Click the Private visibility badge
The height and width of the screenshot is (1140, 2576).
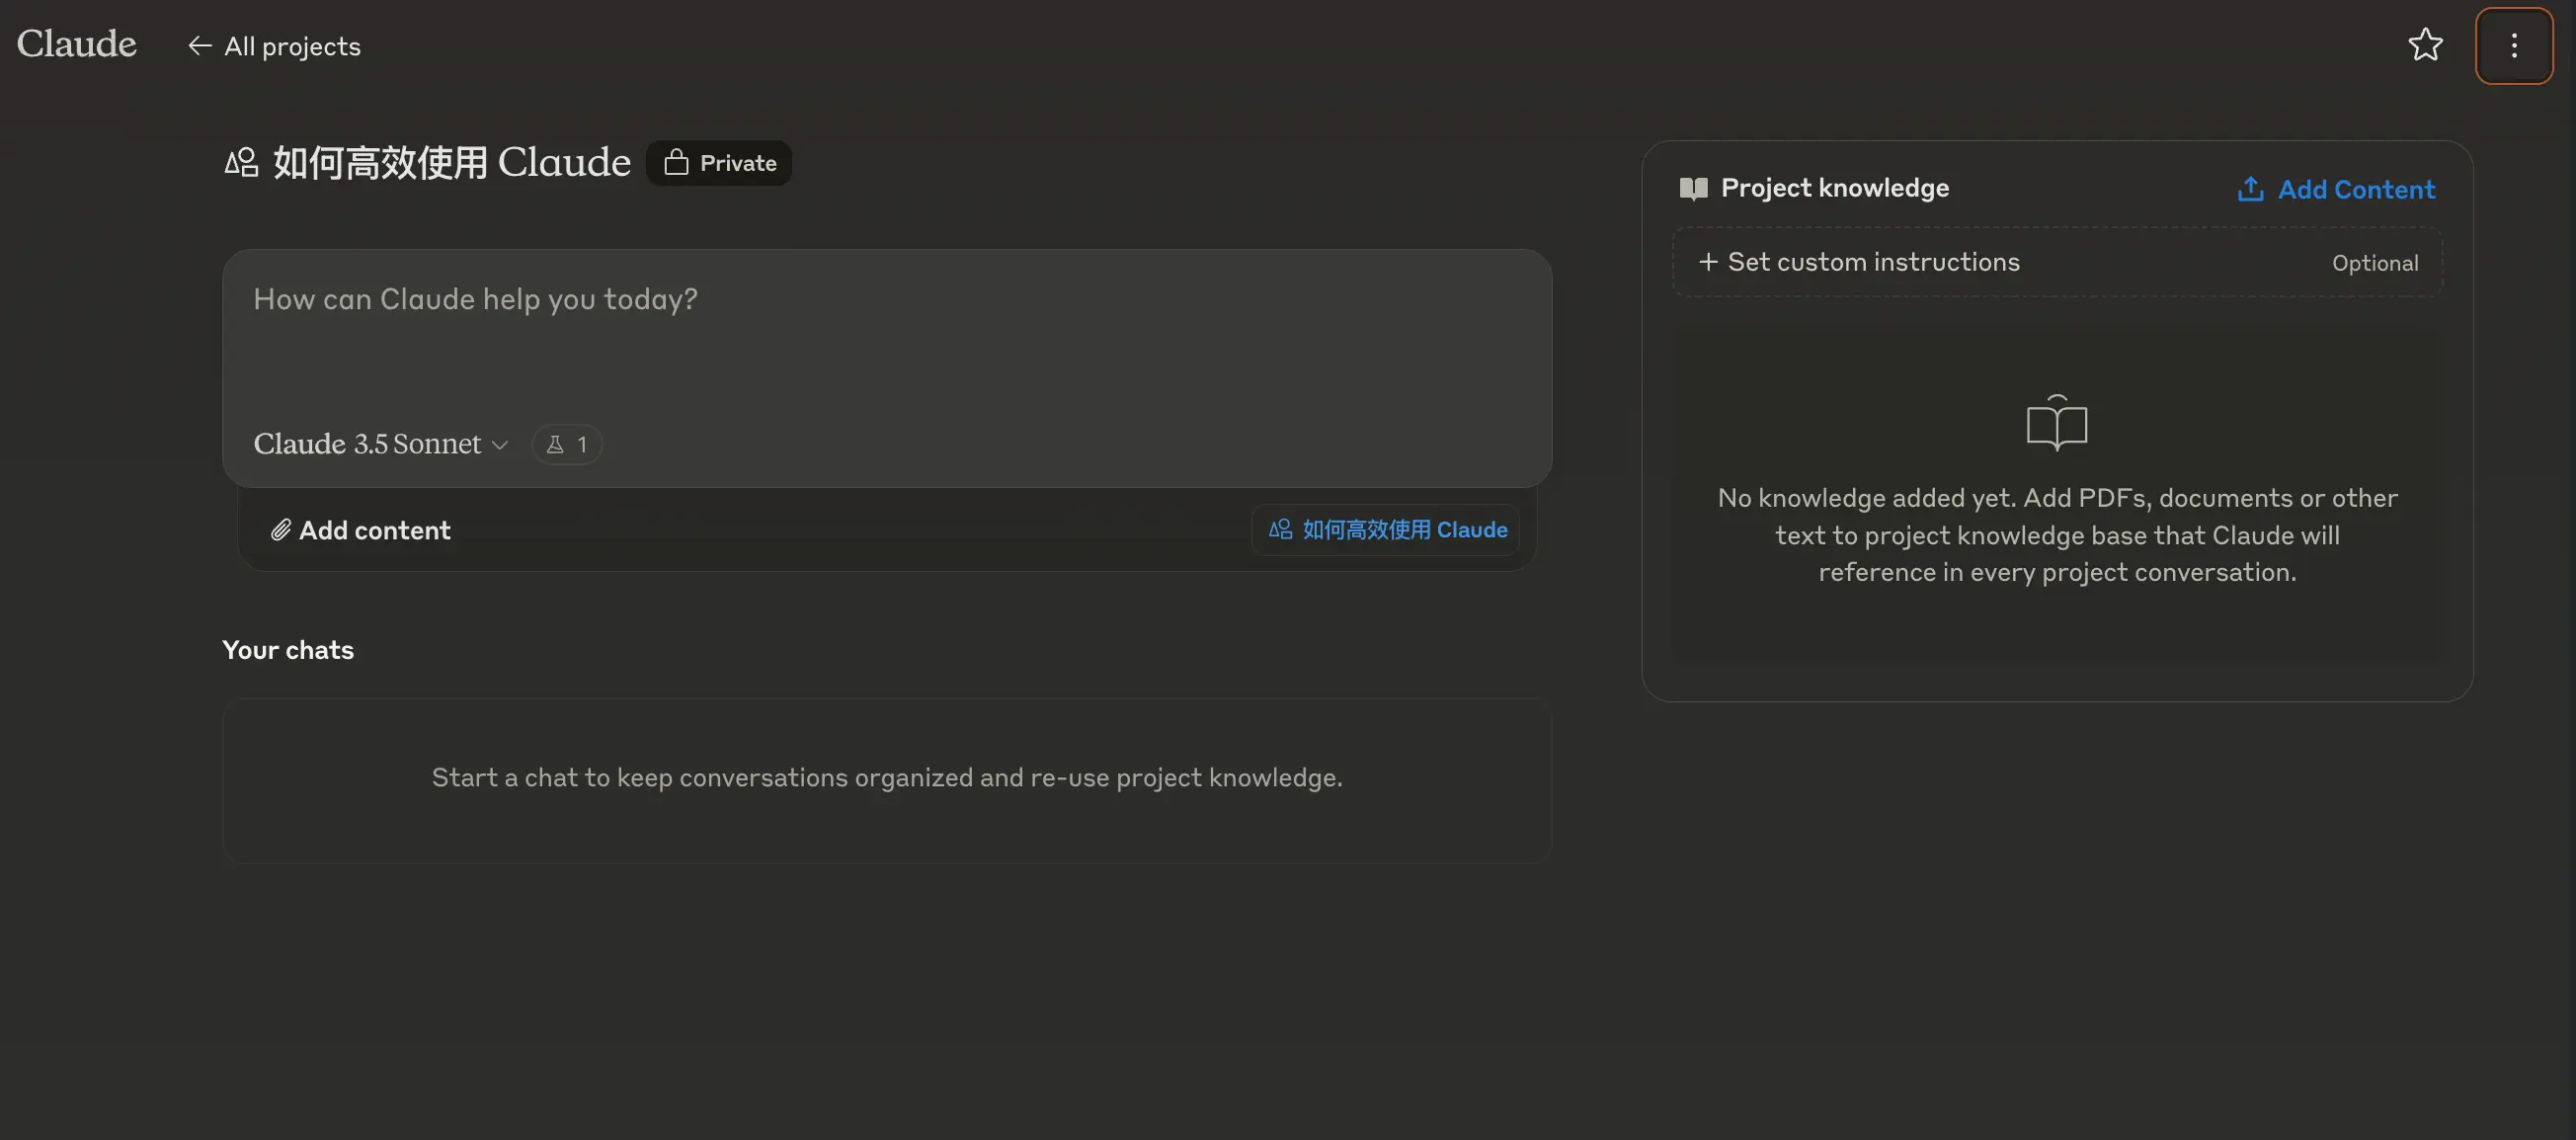coord(719,163)
